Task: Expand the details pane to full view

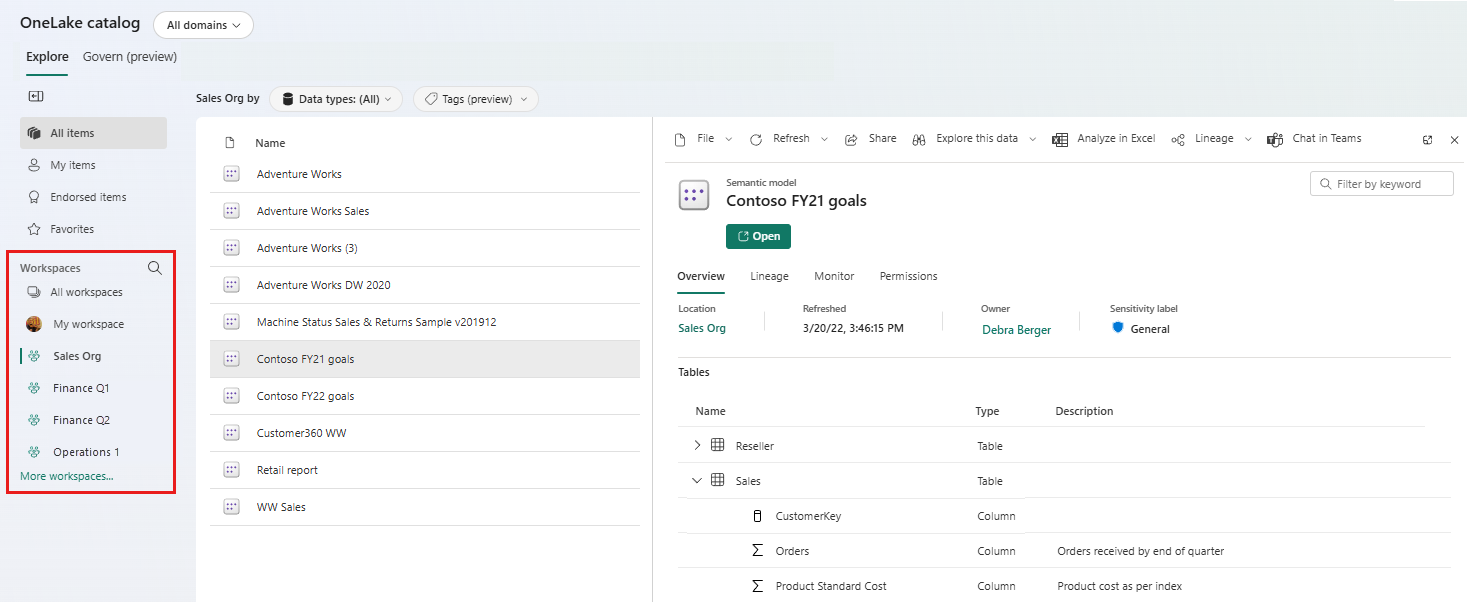Action: pyautogui.click(x=1427, y=140)
